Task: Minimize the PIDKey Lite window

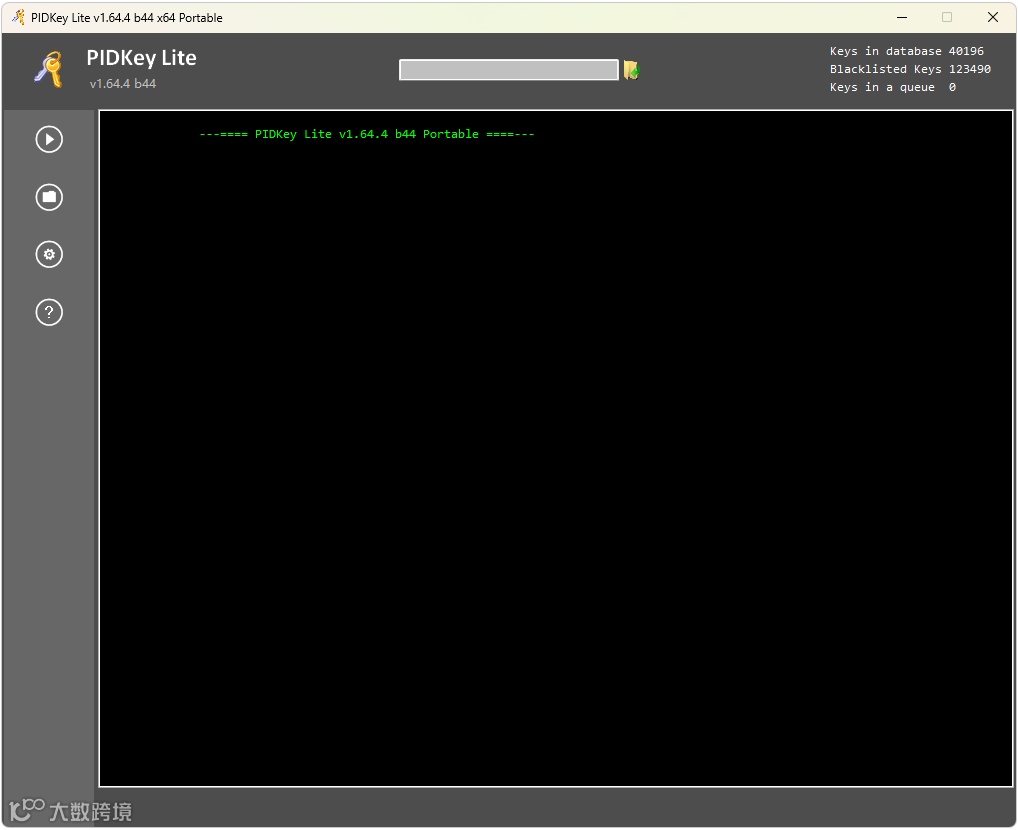Action: [x=902, y=18]
